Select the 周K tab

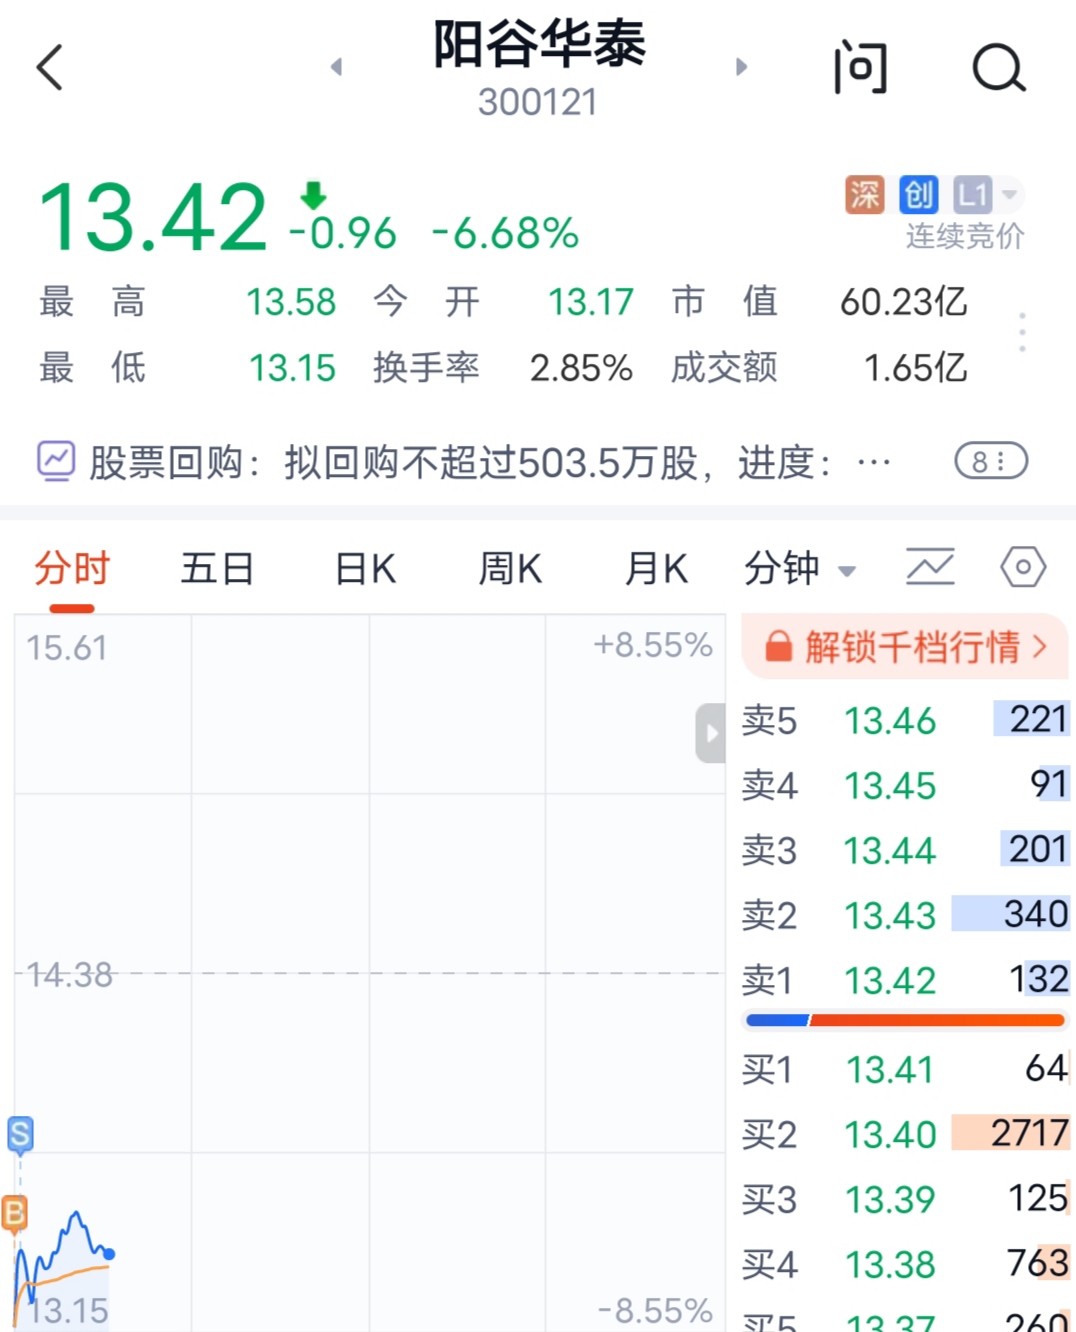tap(510, 569)
